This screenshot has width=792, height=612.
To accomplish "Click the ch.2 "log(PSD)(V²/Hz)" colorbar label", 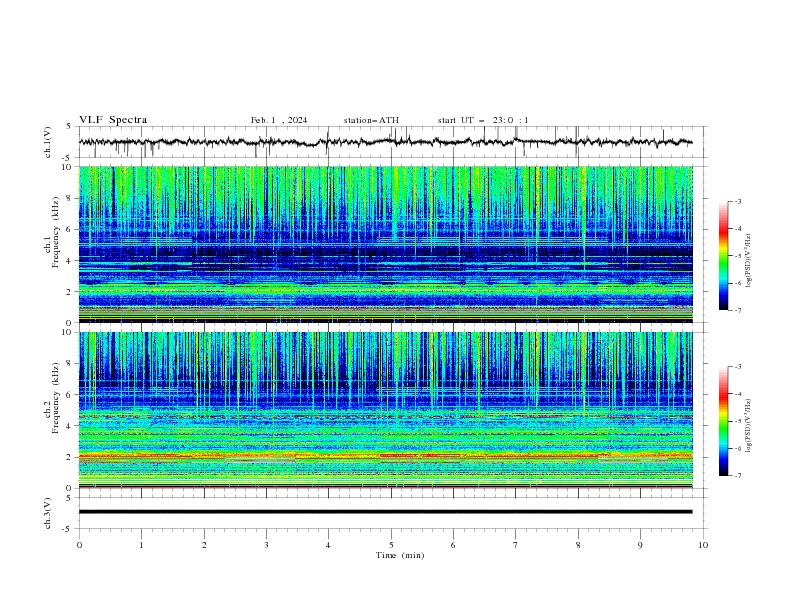I will (x=749, y=426).
